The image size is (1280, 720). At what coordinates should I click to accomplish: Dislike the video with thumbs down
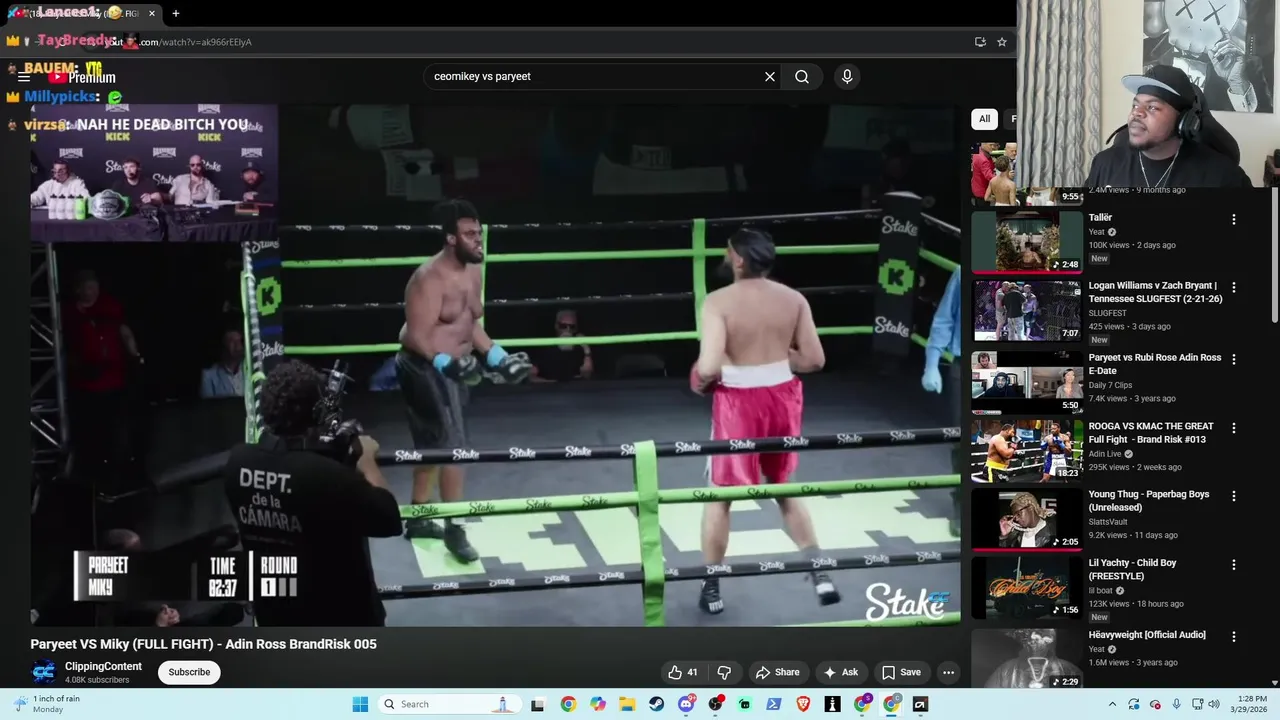724,672
